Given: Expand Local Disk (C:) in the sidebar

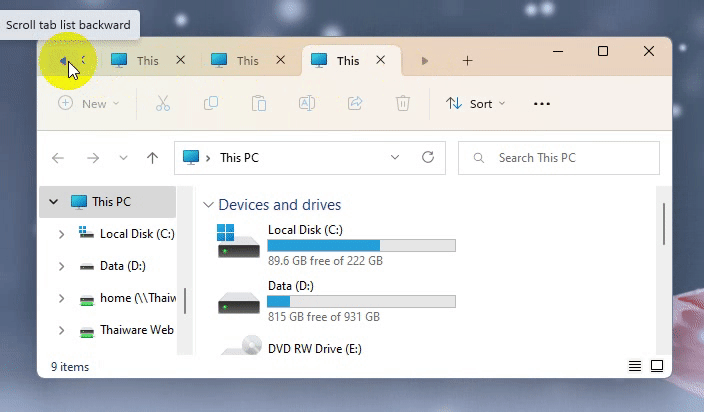Looking at the screenshot, I should click(x=62, y=234).
